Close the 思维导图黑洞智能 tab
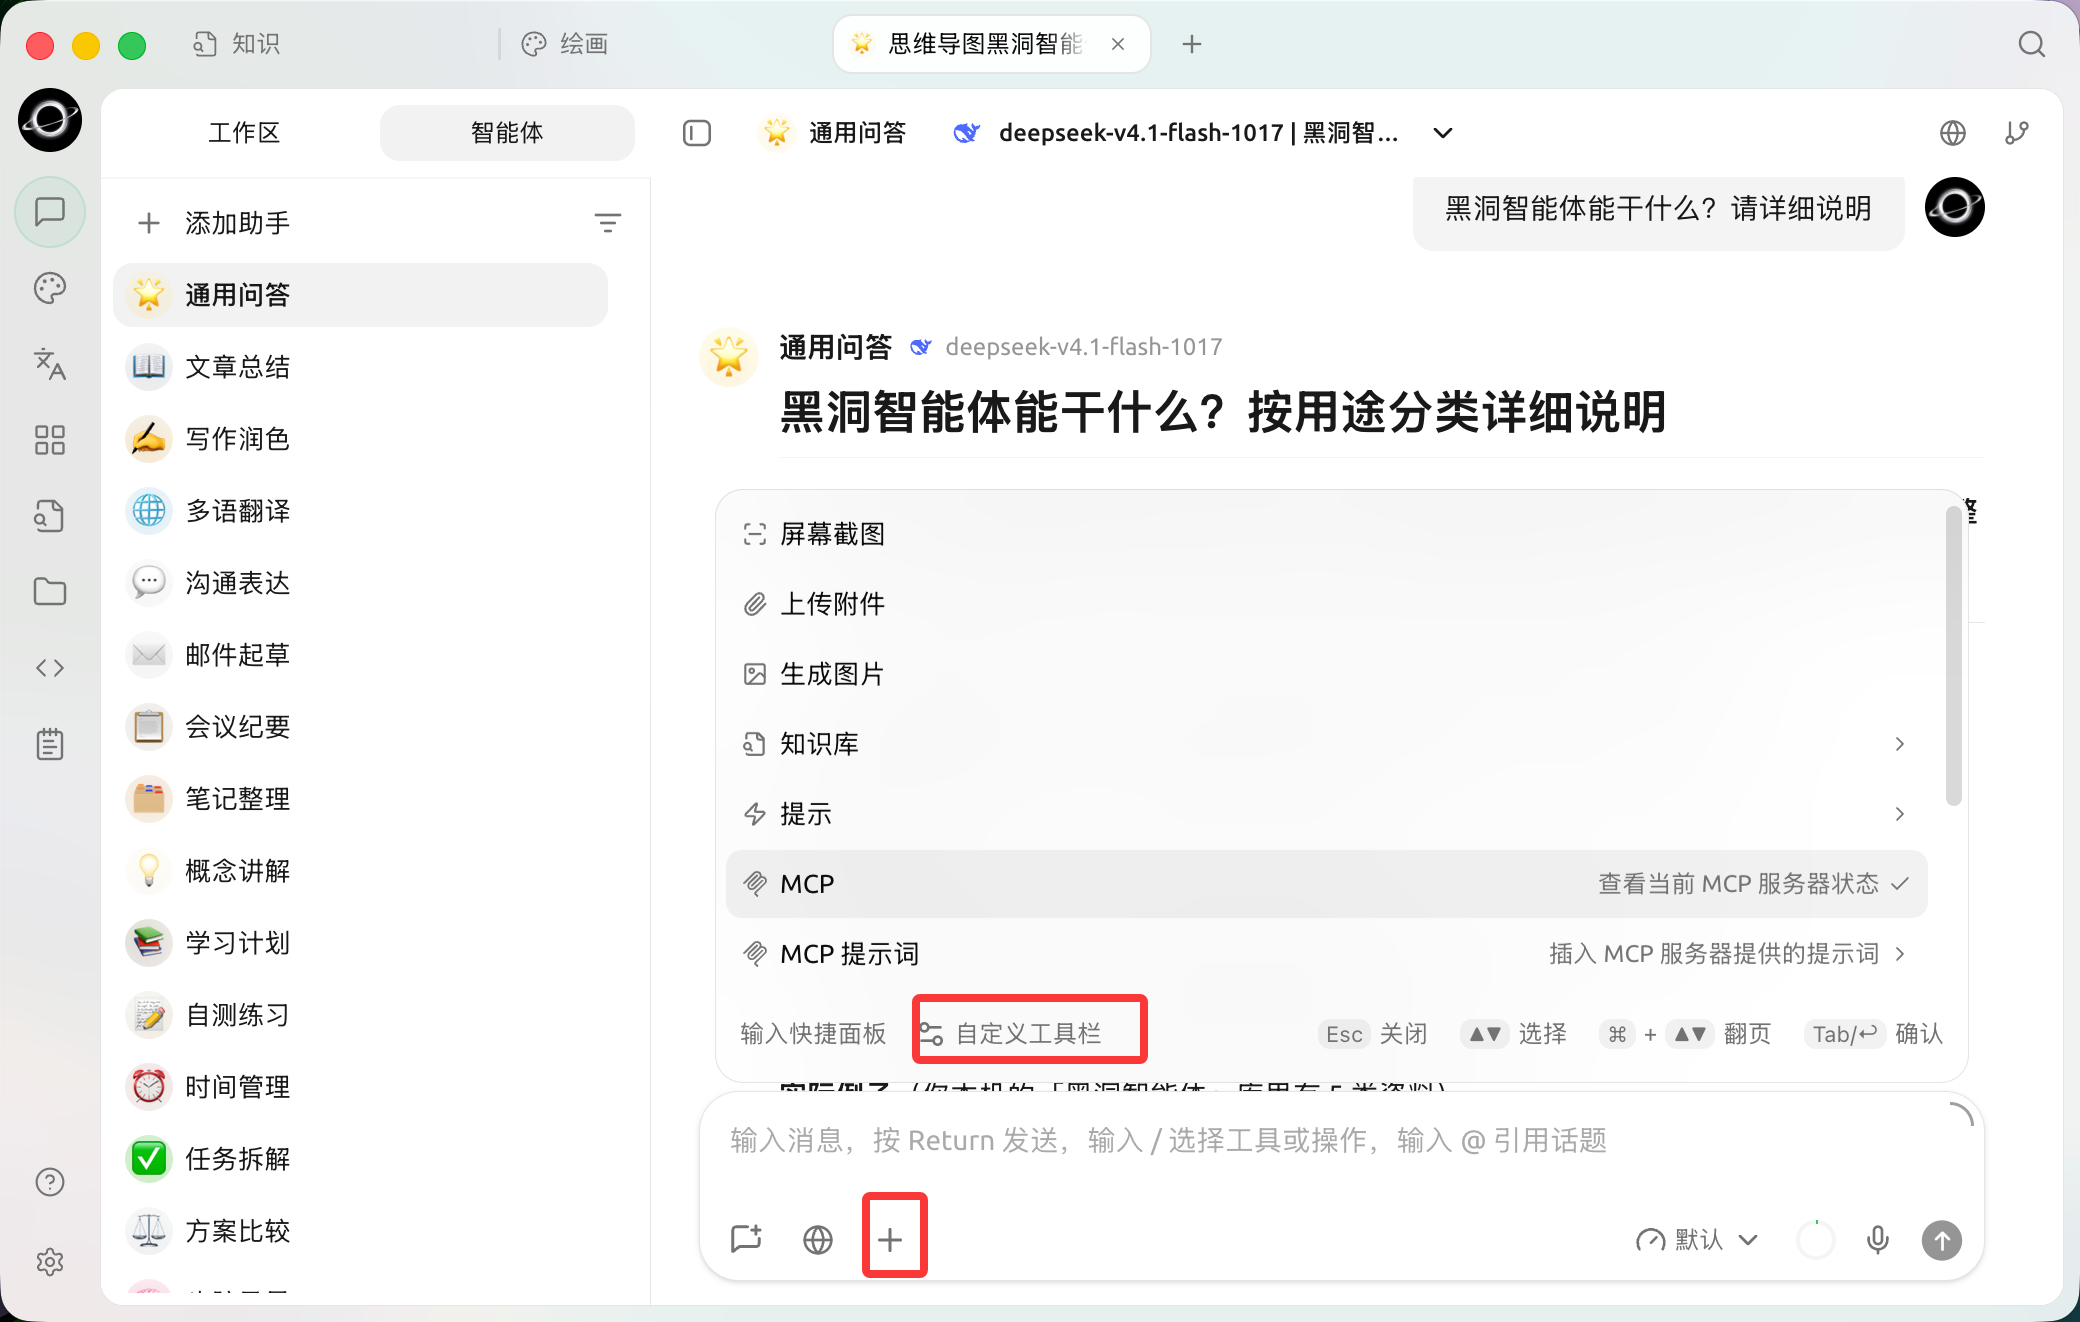The image size is (2080, 1322). (x=1118, y=44)
